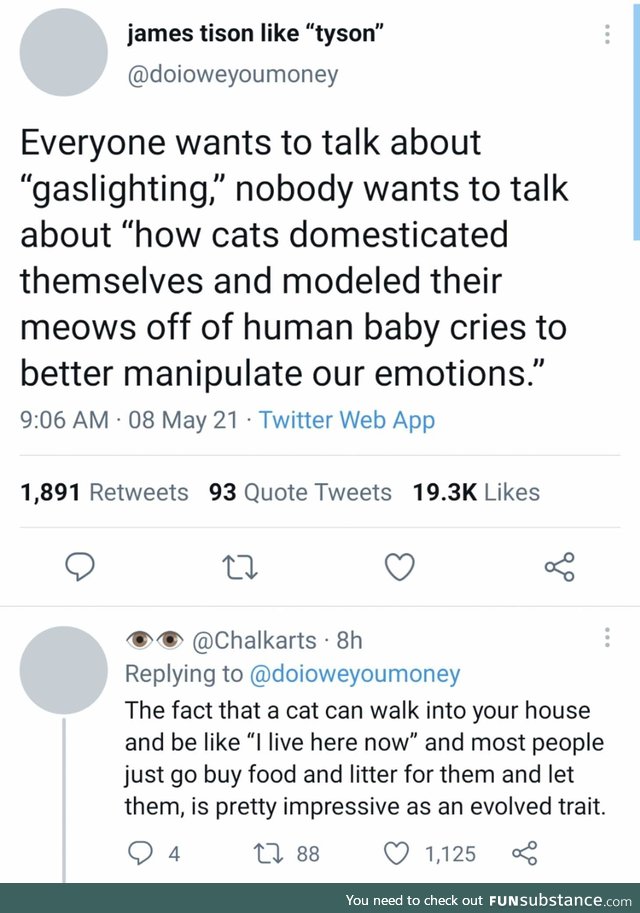640x913 pixels.
Task: Share the Chalkarts reply
Action: pos(524,853)
